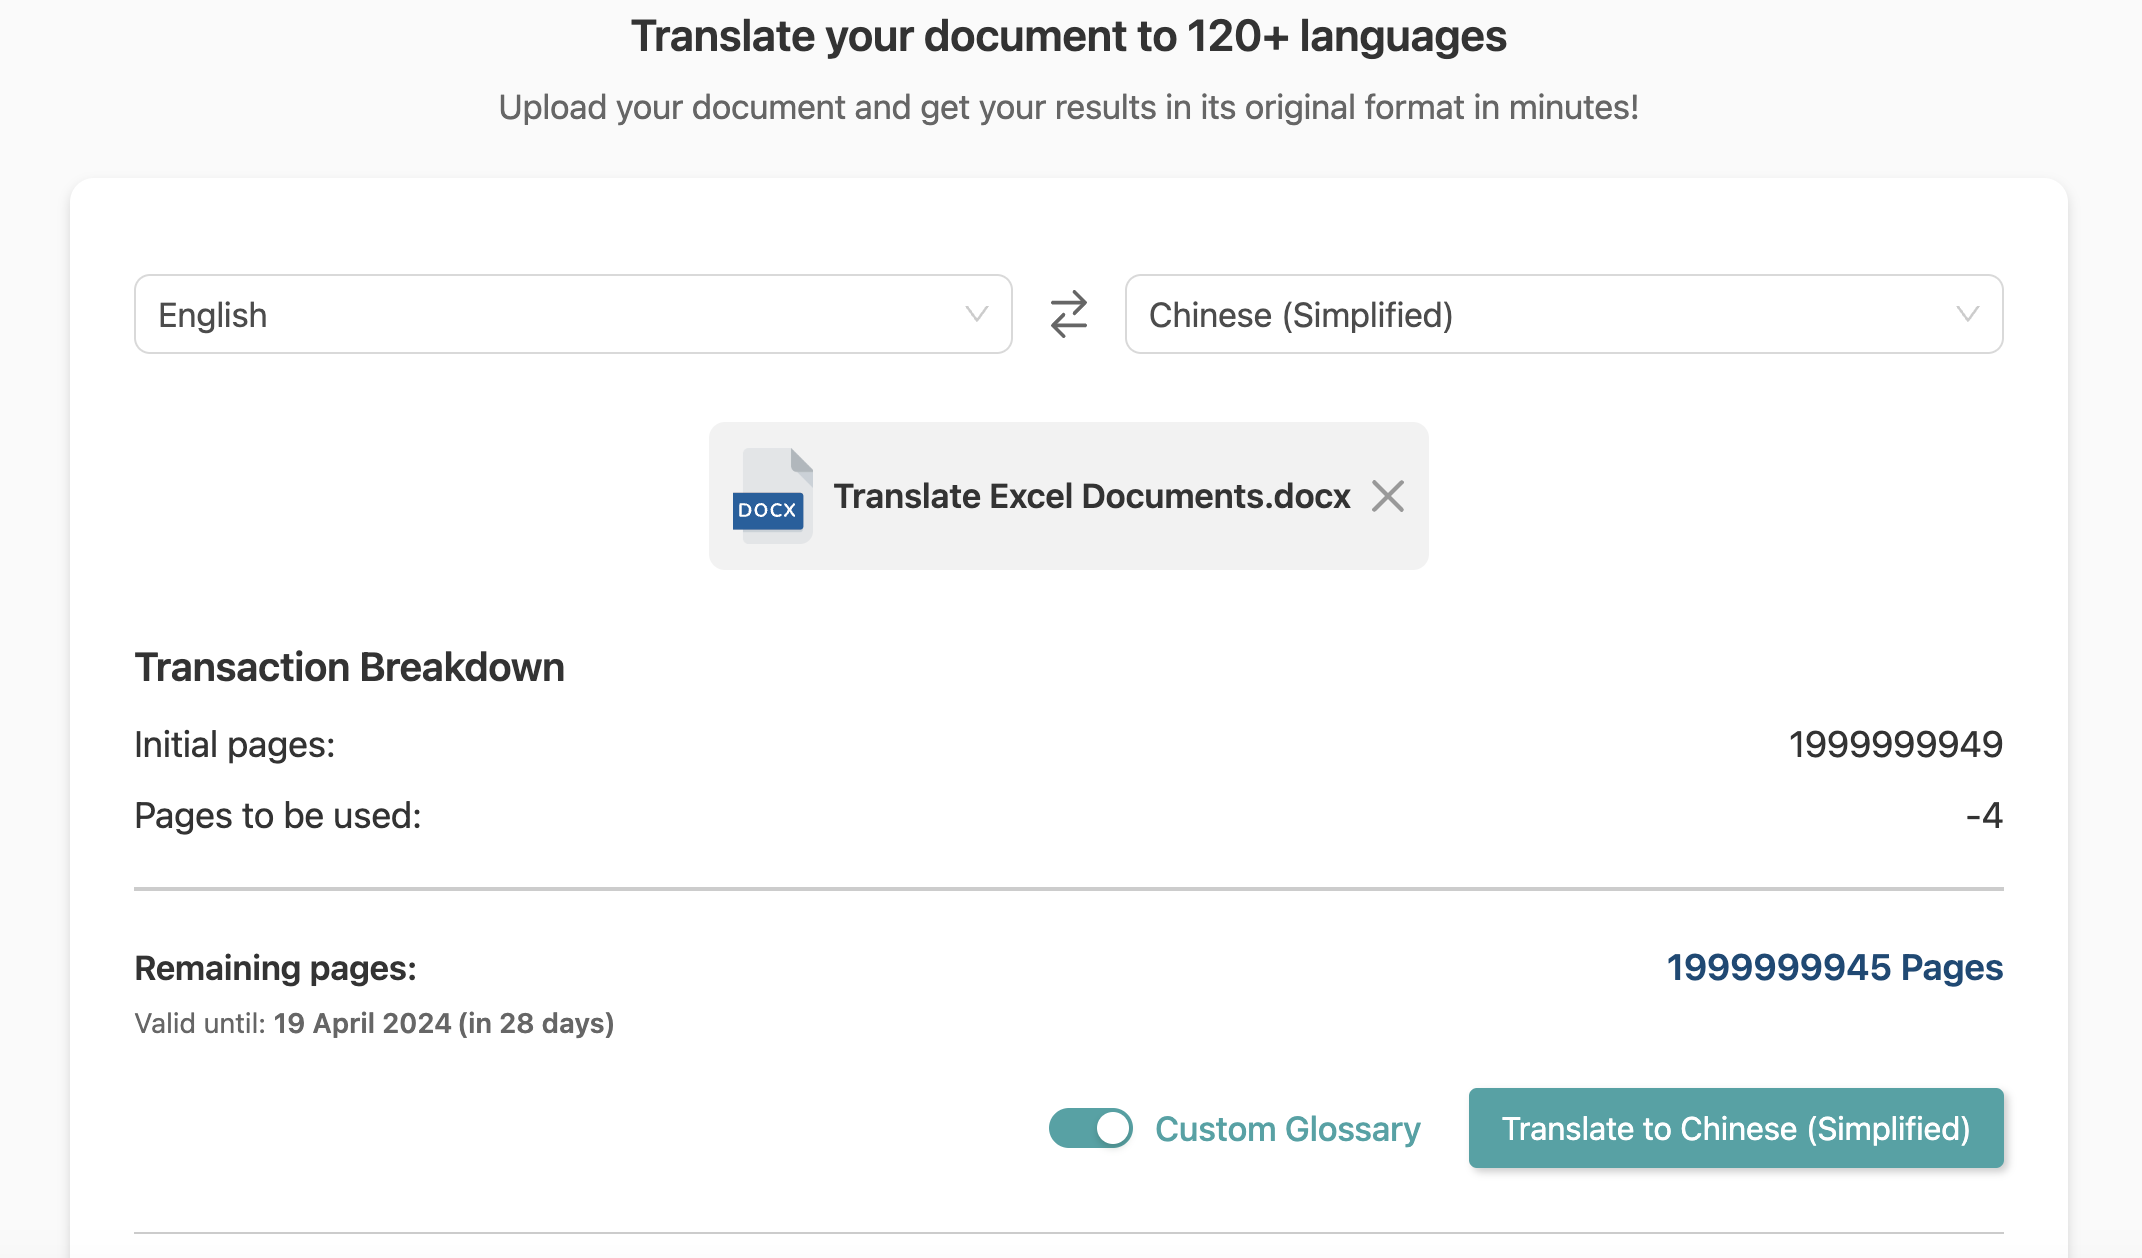Click the chevron on the Chinese (Simplified) dropdown
2142x1258 pixels.
coord(1966,314)
